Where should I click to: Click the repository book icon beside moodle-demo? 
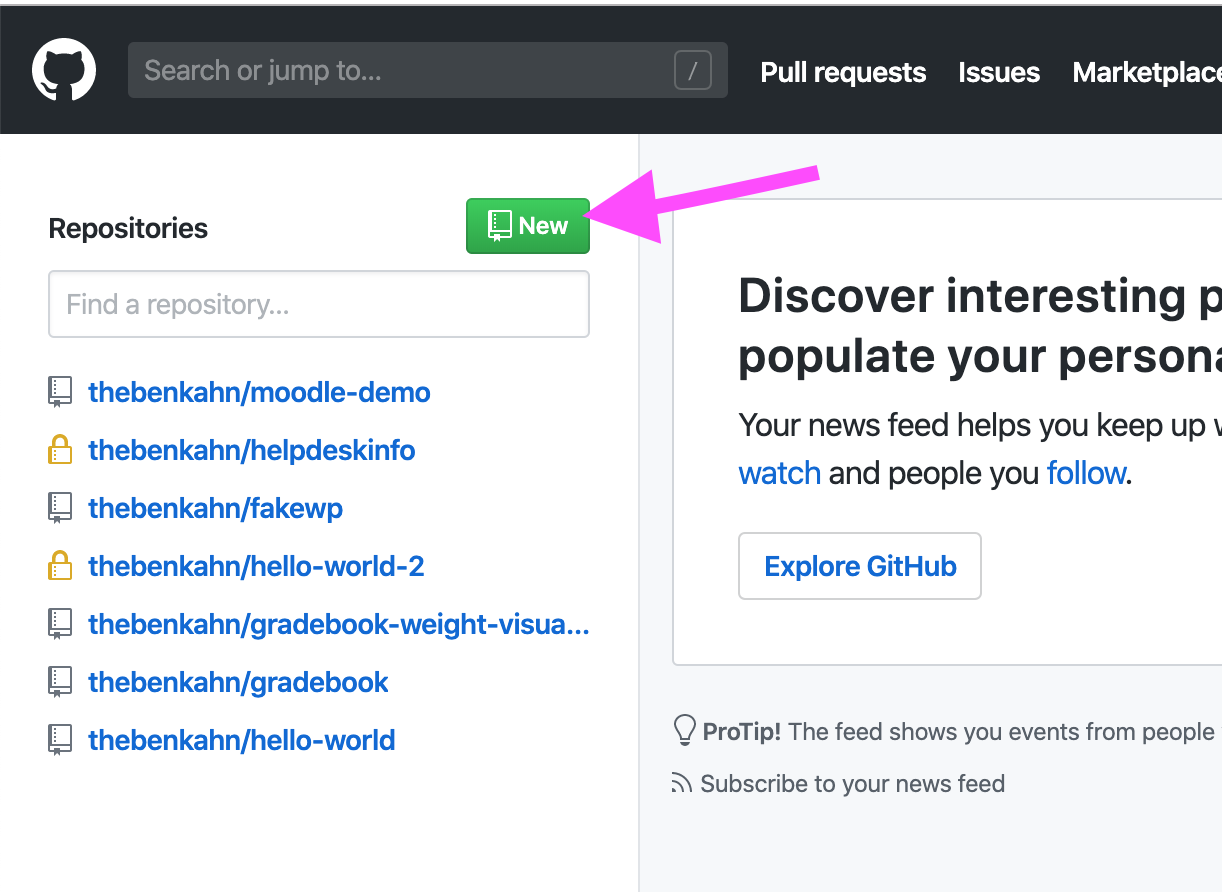point(60,391)
